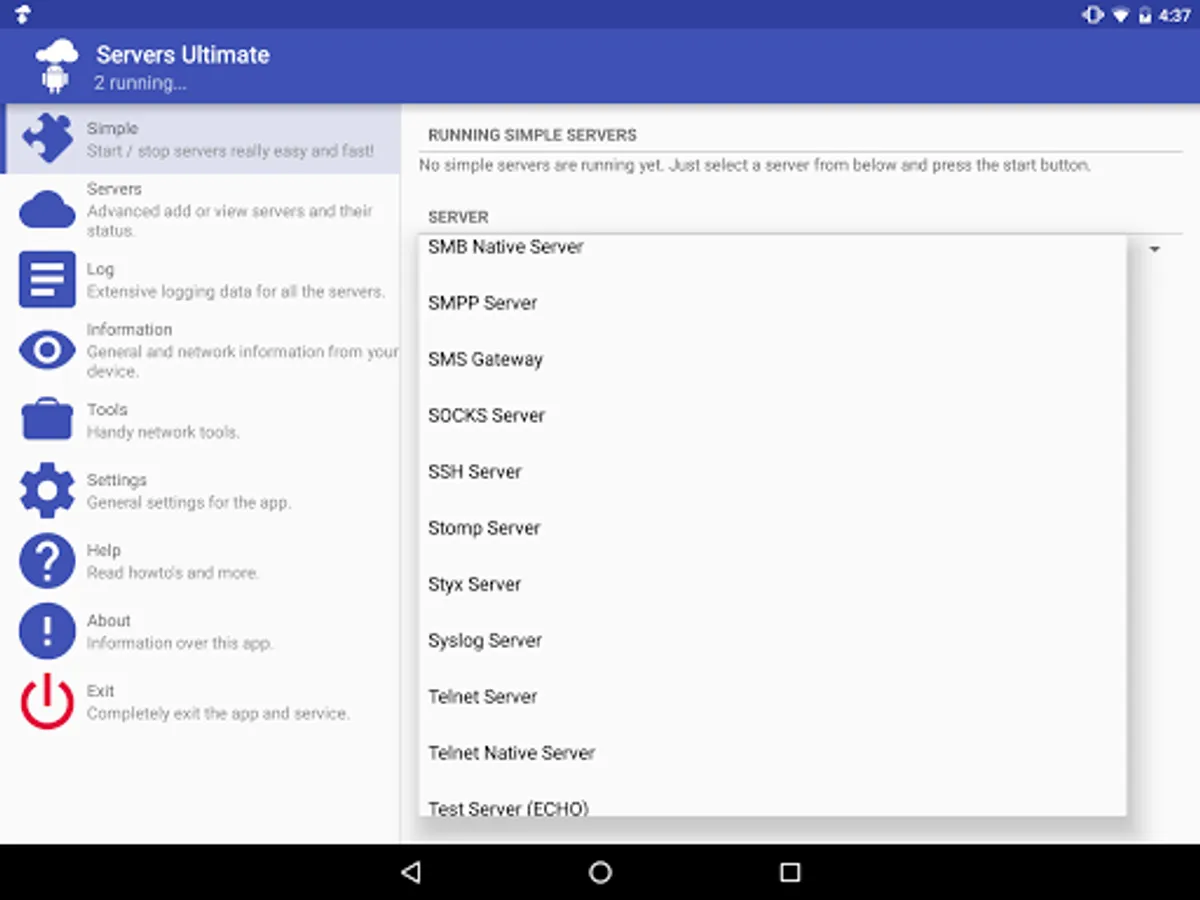This screenshot has width=1200, height=900.
Task: Pick Test Server (ECHO) entry
Action: tap(772, 802)
